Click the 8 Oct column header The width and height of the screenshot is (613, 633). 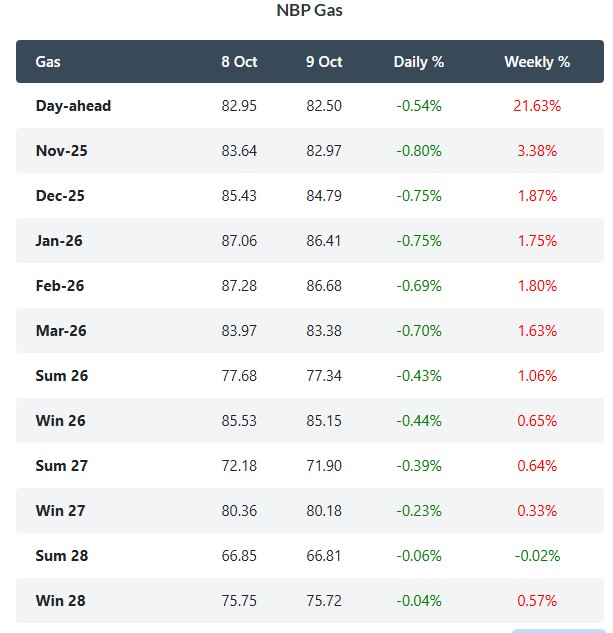239,61
